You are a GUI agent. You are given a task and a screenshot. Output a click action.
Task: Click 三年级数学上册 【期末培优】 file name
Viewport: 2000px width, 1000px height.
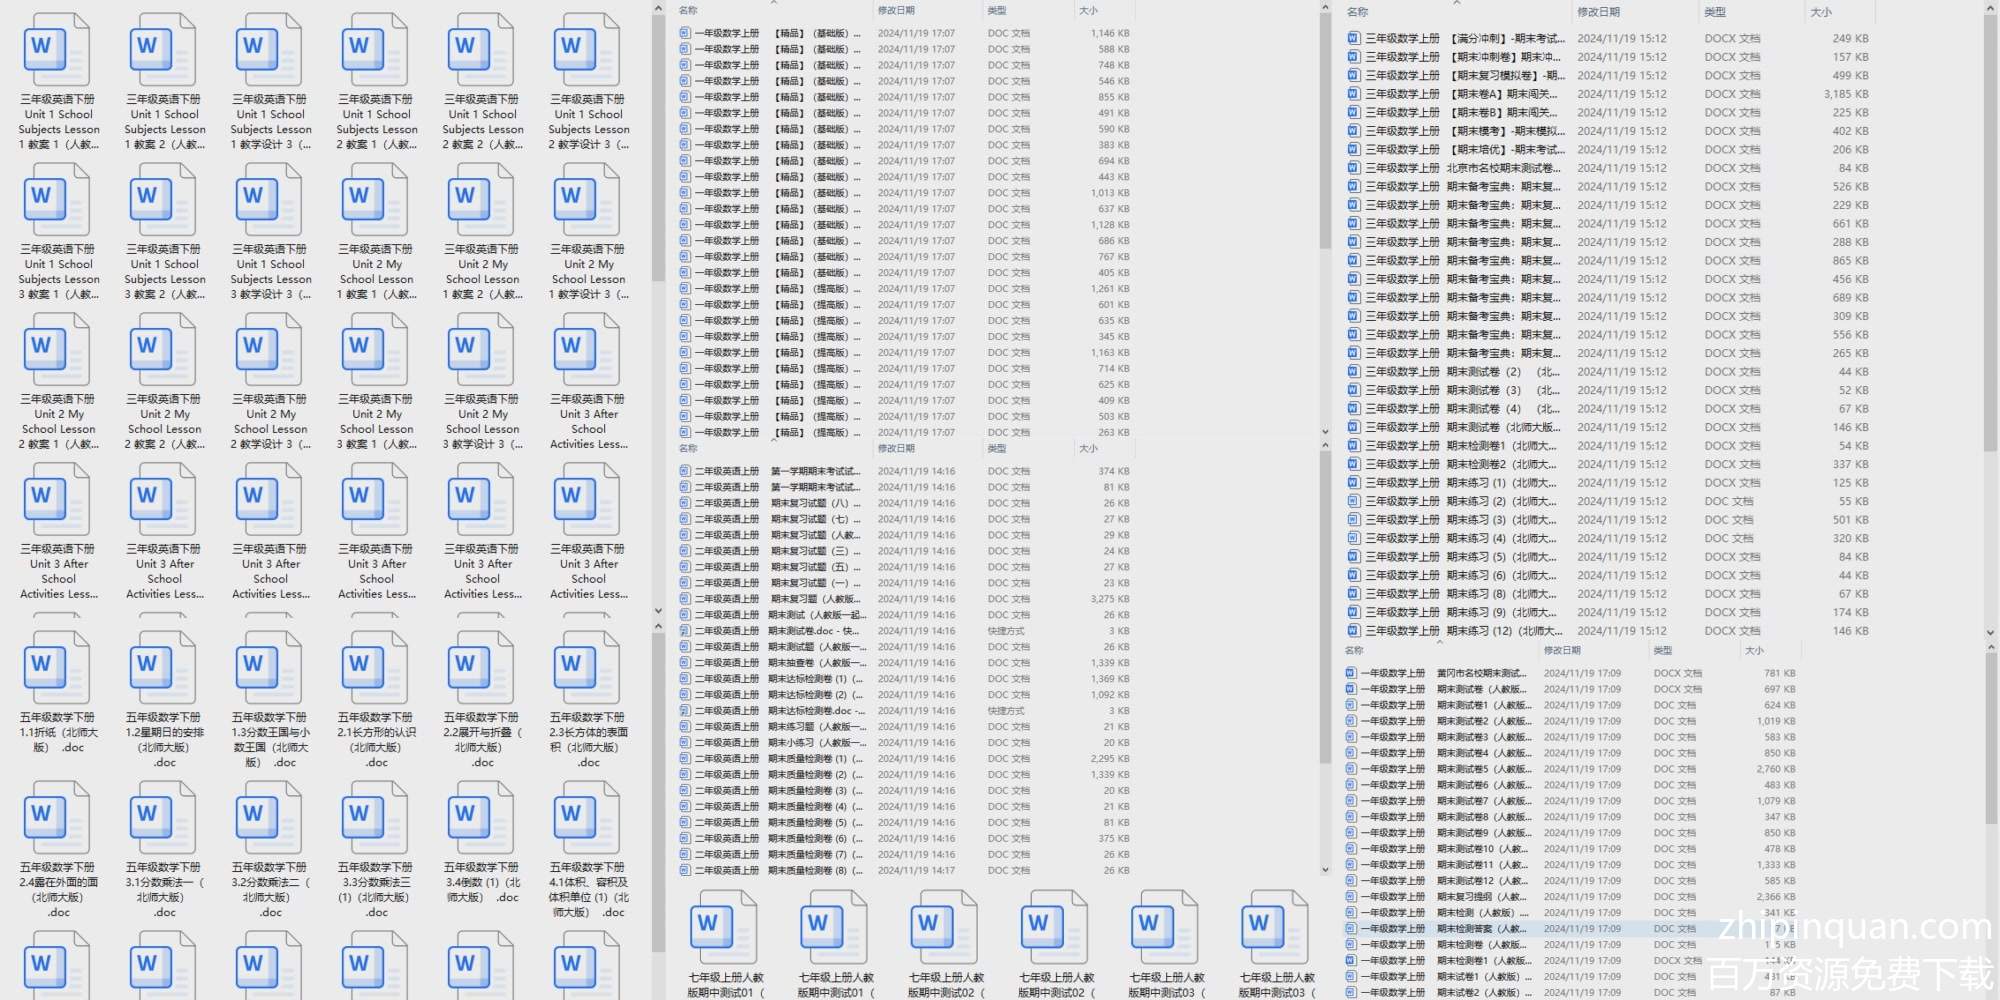click(x=1465, y=149)
